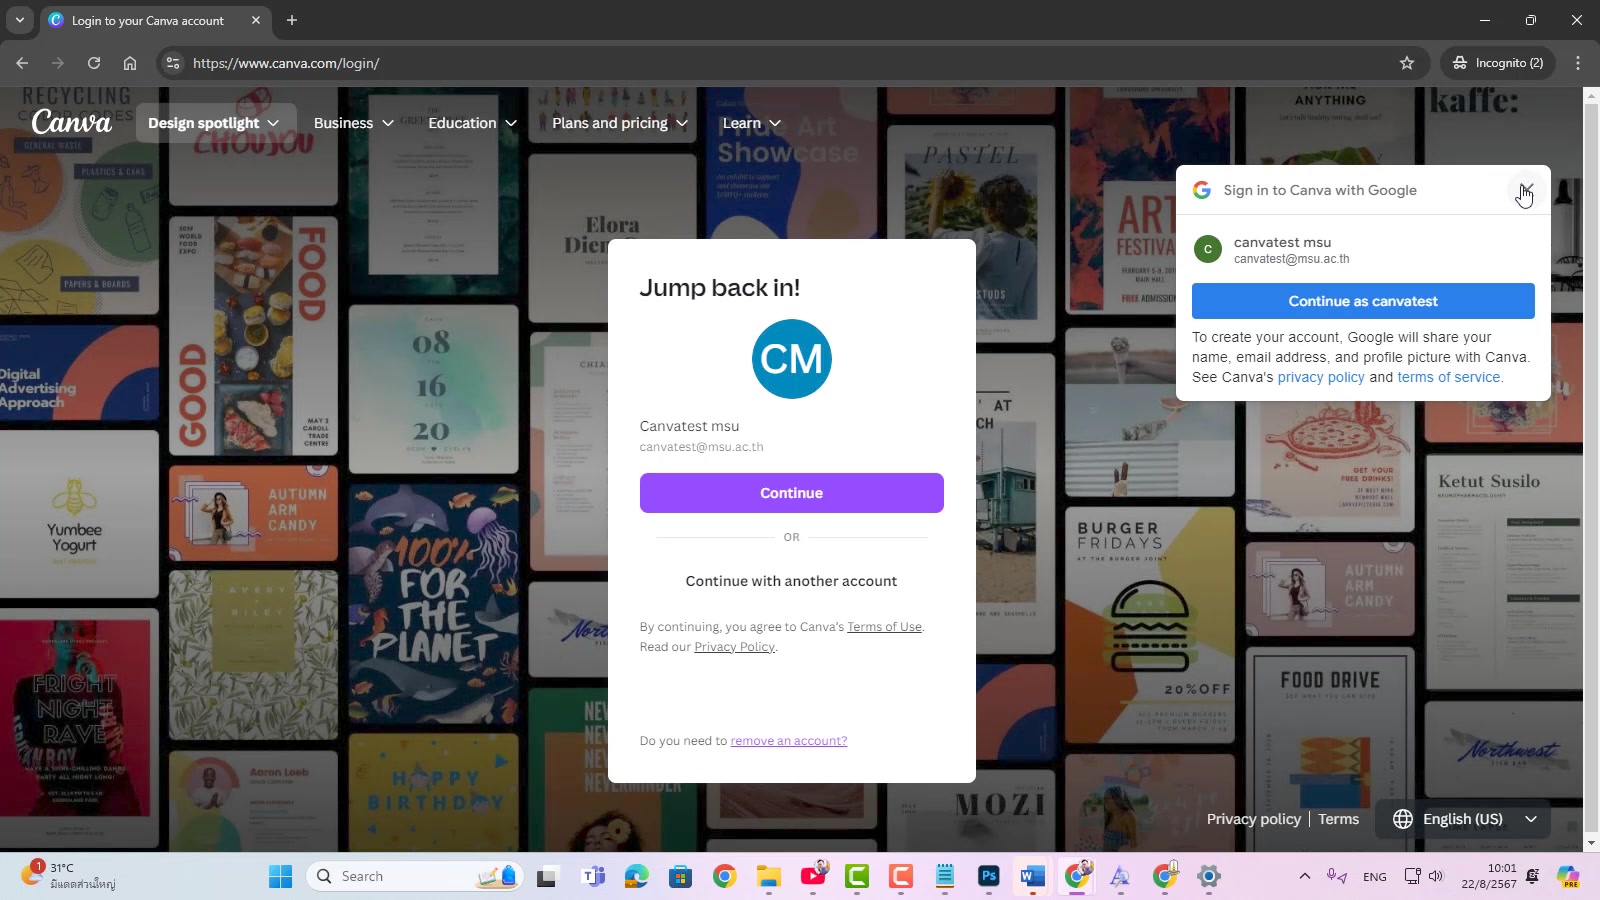Open Task View from taskbar
Image resolution: width=1600 pixels, height=900 pixels.
tap(546, 877)
